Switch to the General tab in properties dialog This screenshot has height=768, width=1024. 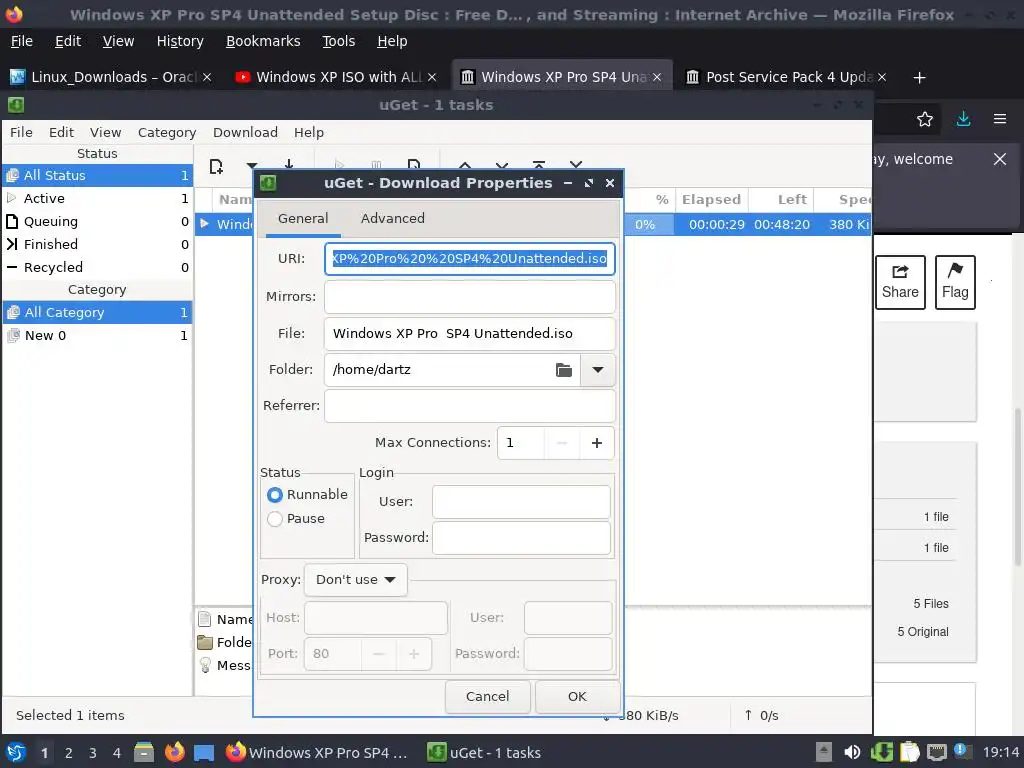(303, 218)
